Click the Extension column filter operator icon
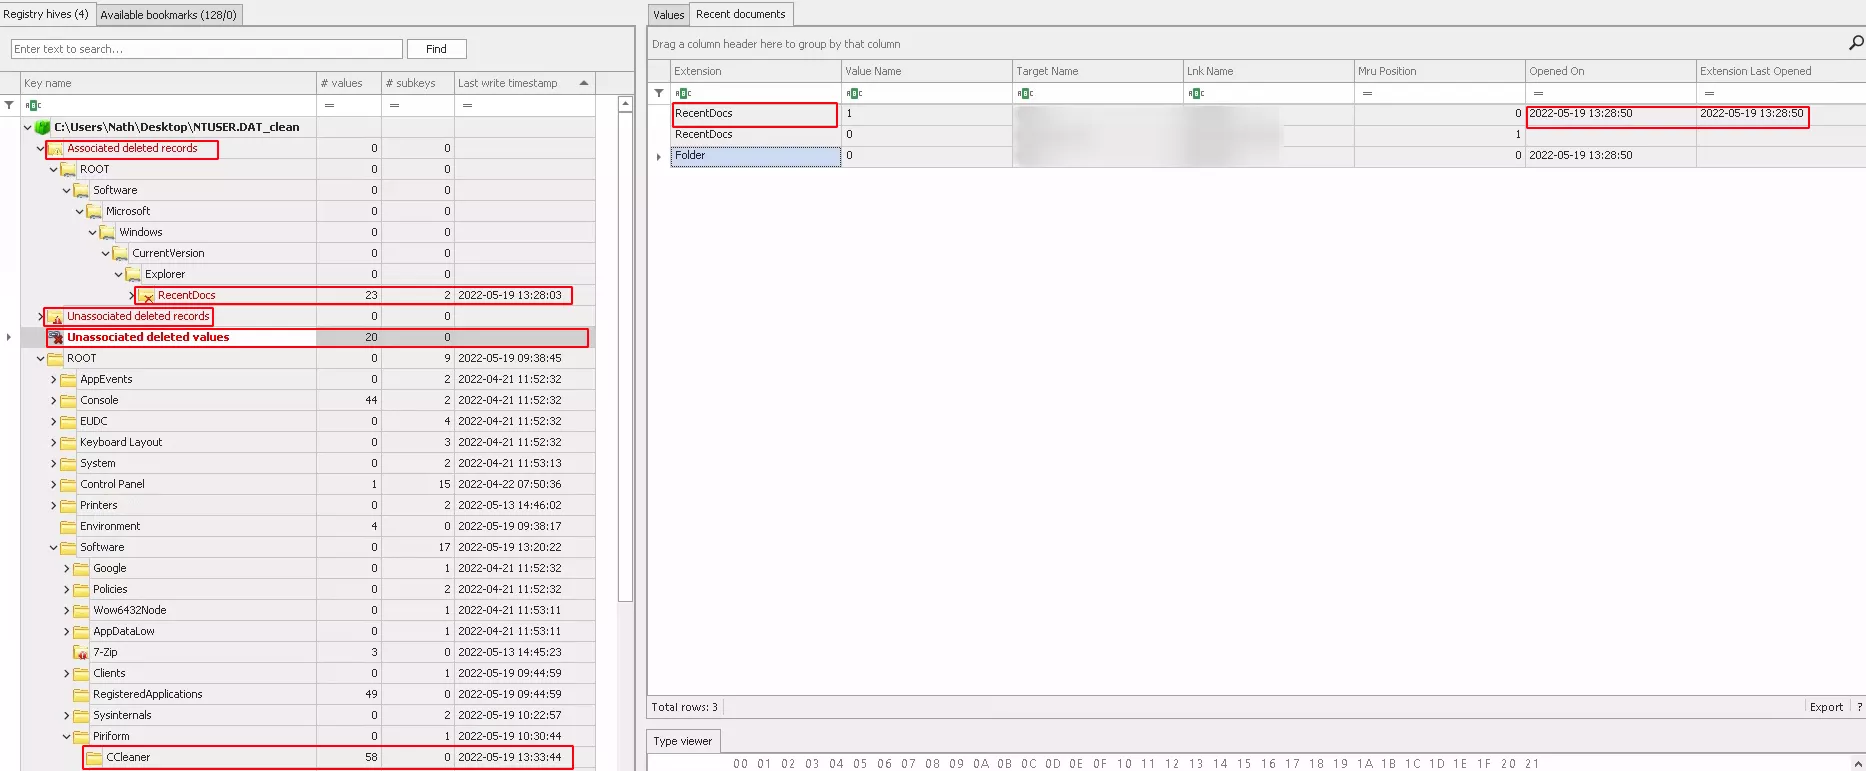Screen dimensions: 1866x771 click(684, 93)
